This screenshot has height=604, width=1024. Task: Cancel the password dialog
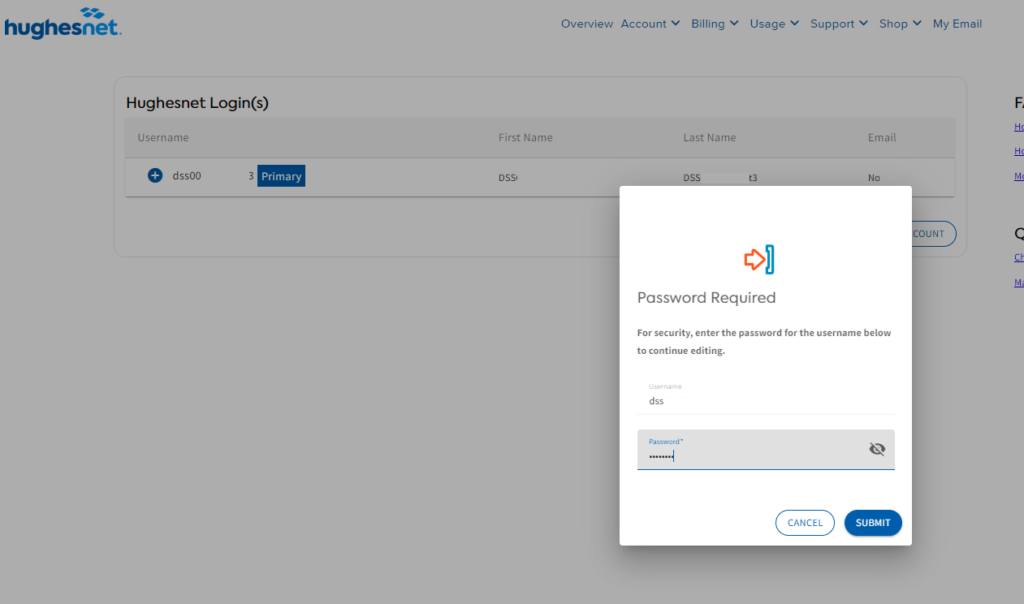pos(804,522)
